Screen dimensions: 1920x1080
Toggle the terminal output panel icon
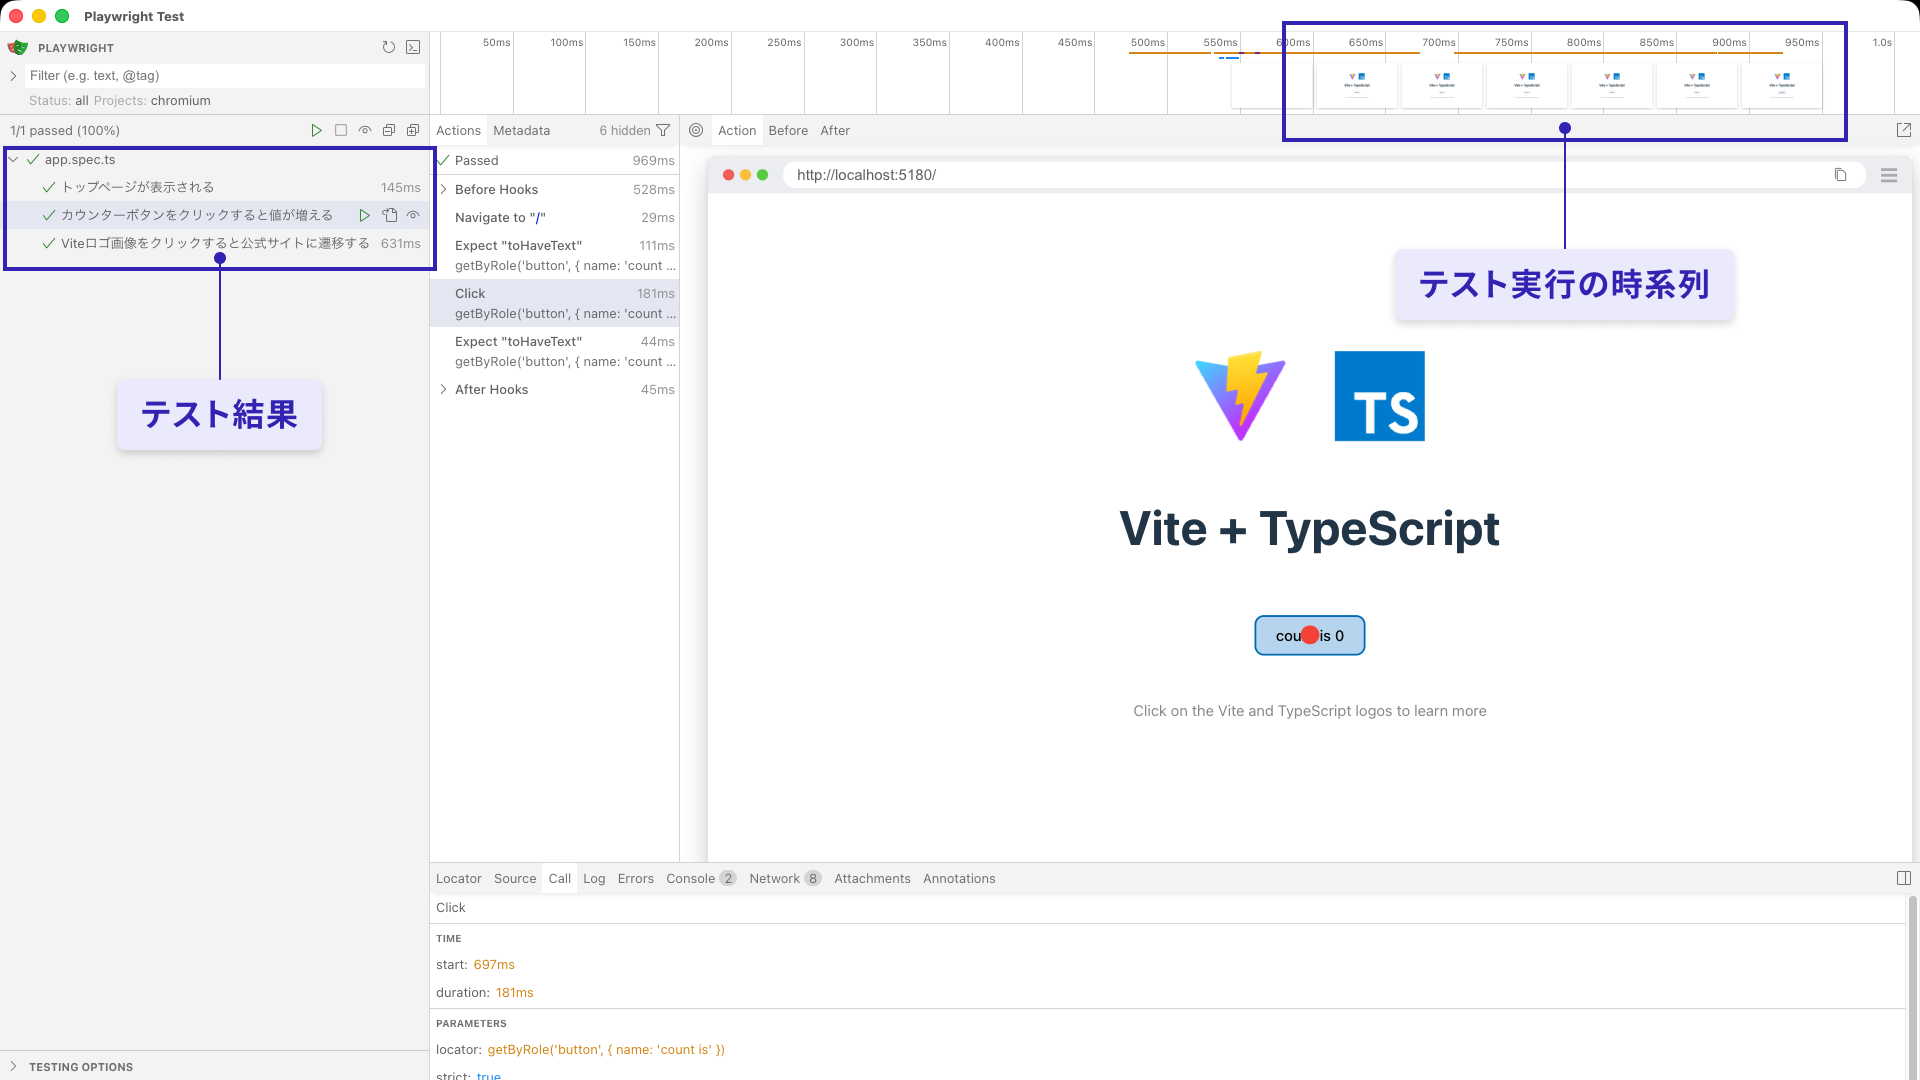click(413, 47)
